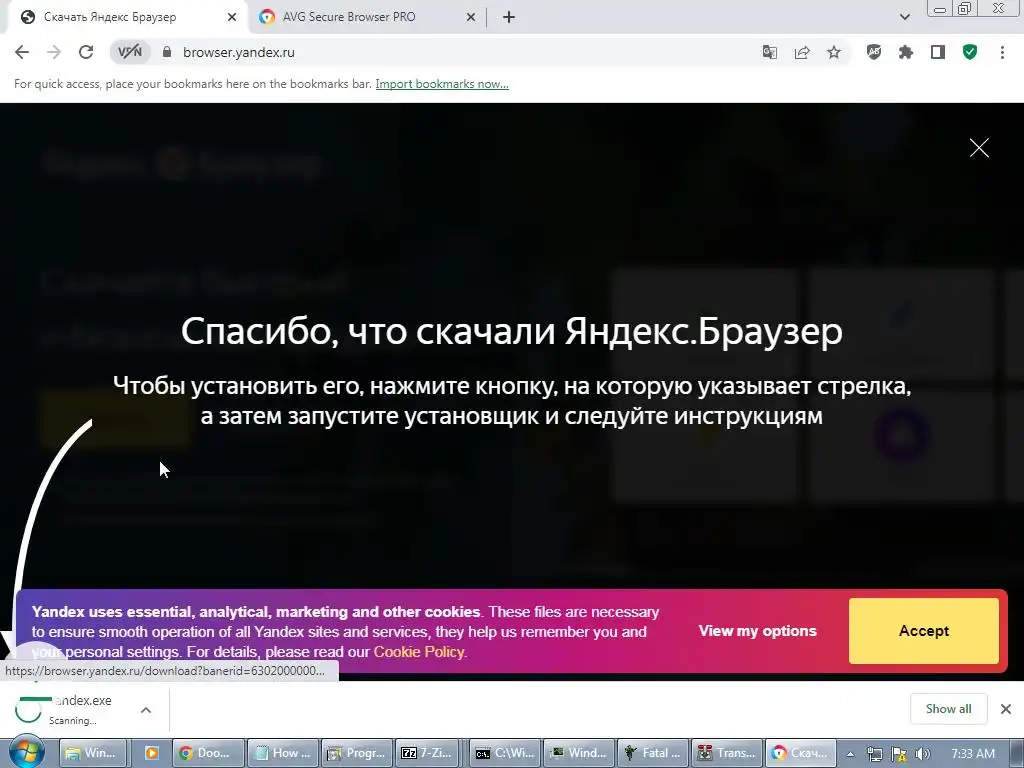Share this page via share icon
1024x768 pixels.
802,52
